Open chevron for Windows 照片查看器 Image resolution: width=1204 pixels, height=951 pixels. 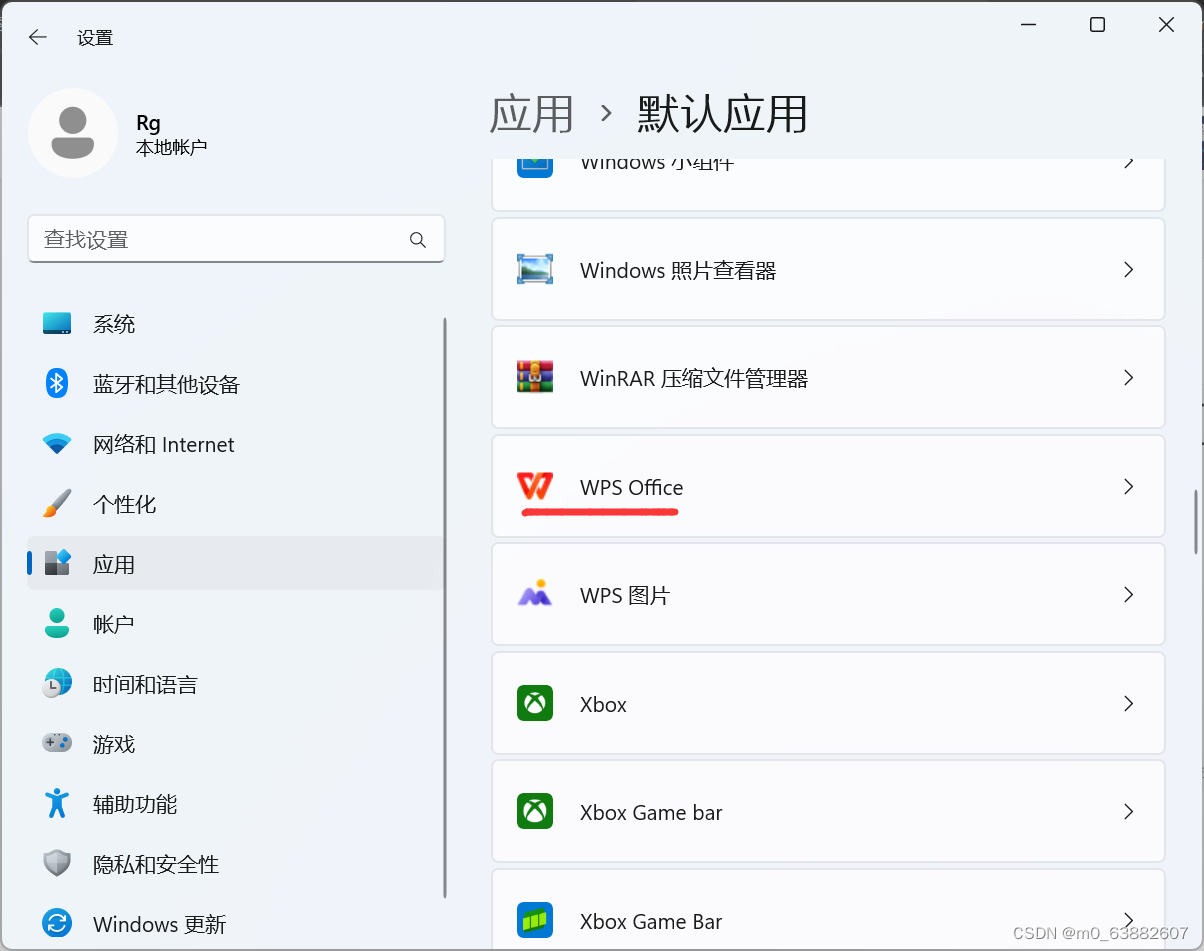click(1128, 270)
